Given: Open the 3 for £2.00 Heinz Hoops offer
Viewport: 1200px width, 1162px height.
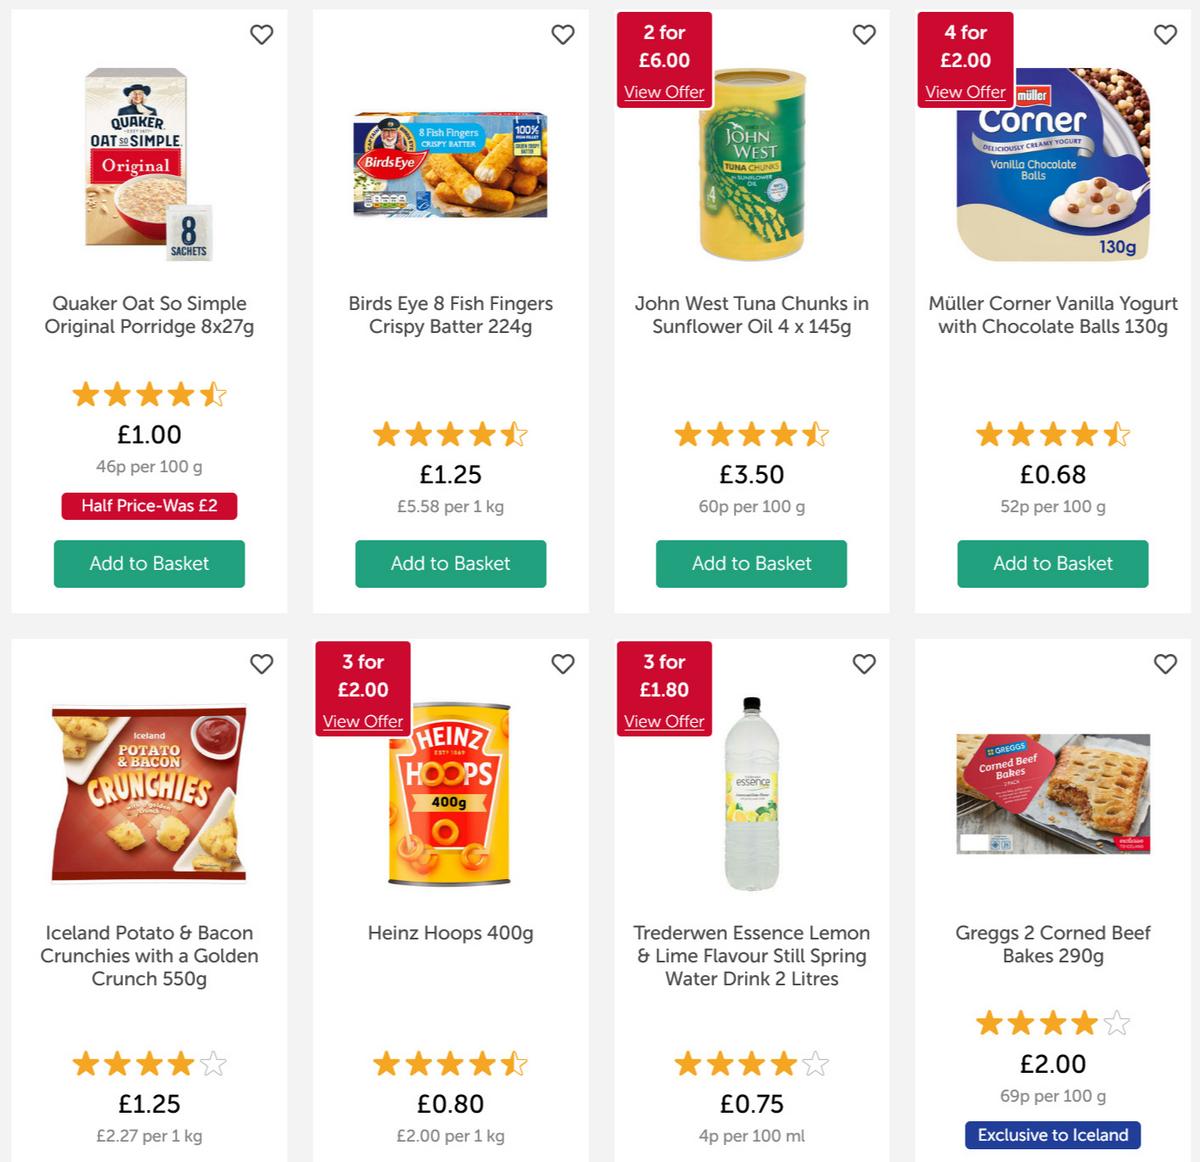Looking at the screenshot, I should click(x=362, y=722).
